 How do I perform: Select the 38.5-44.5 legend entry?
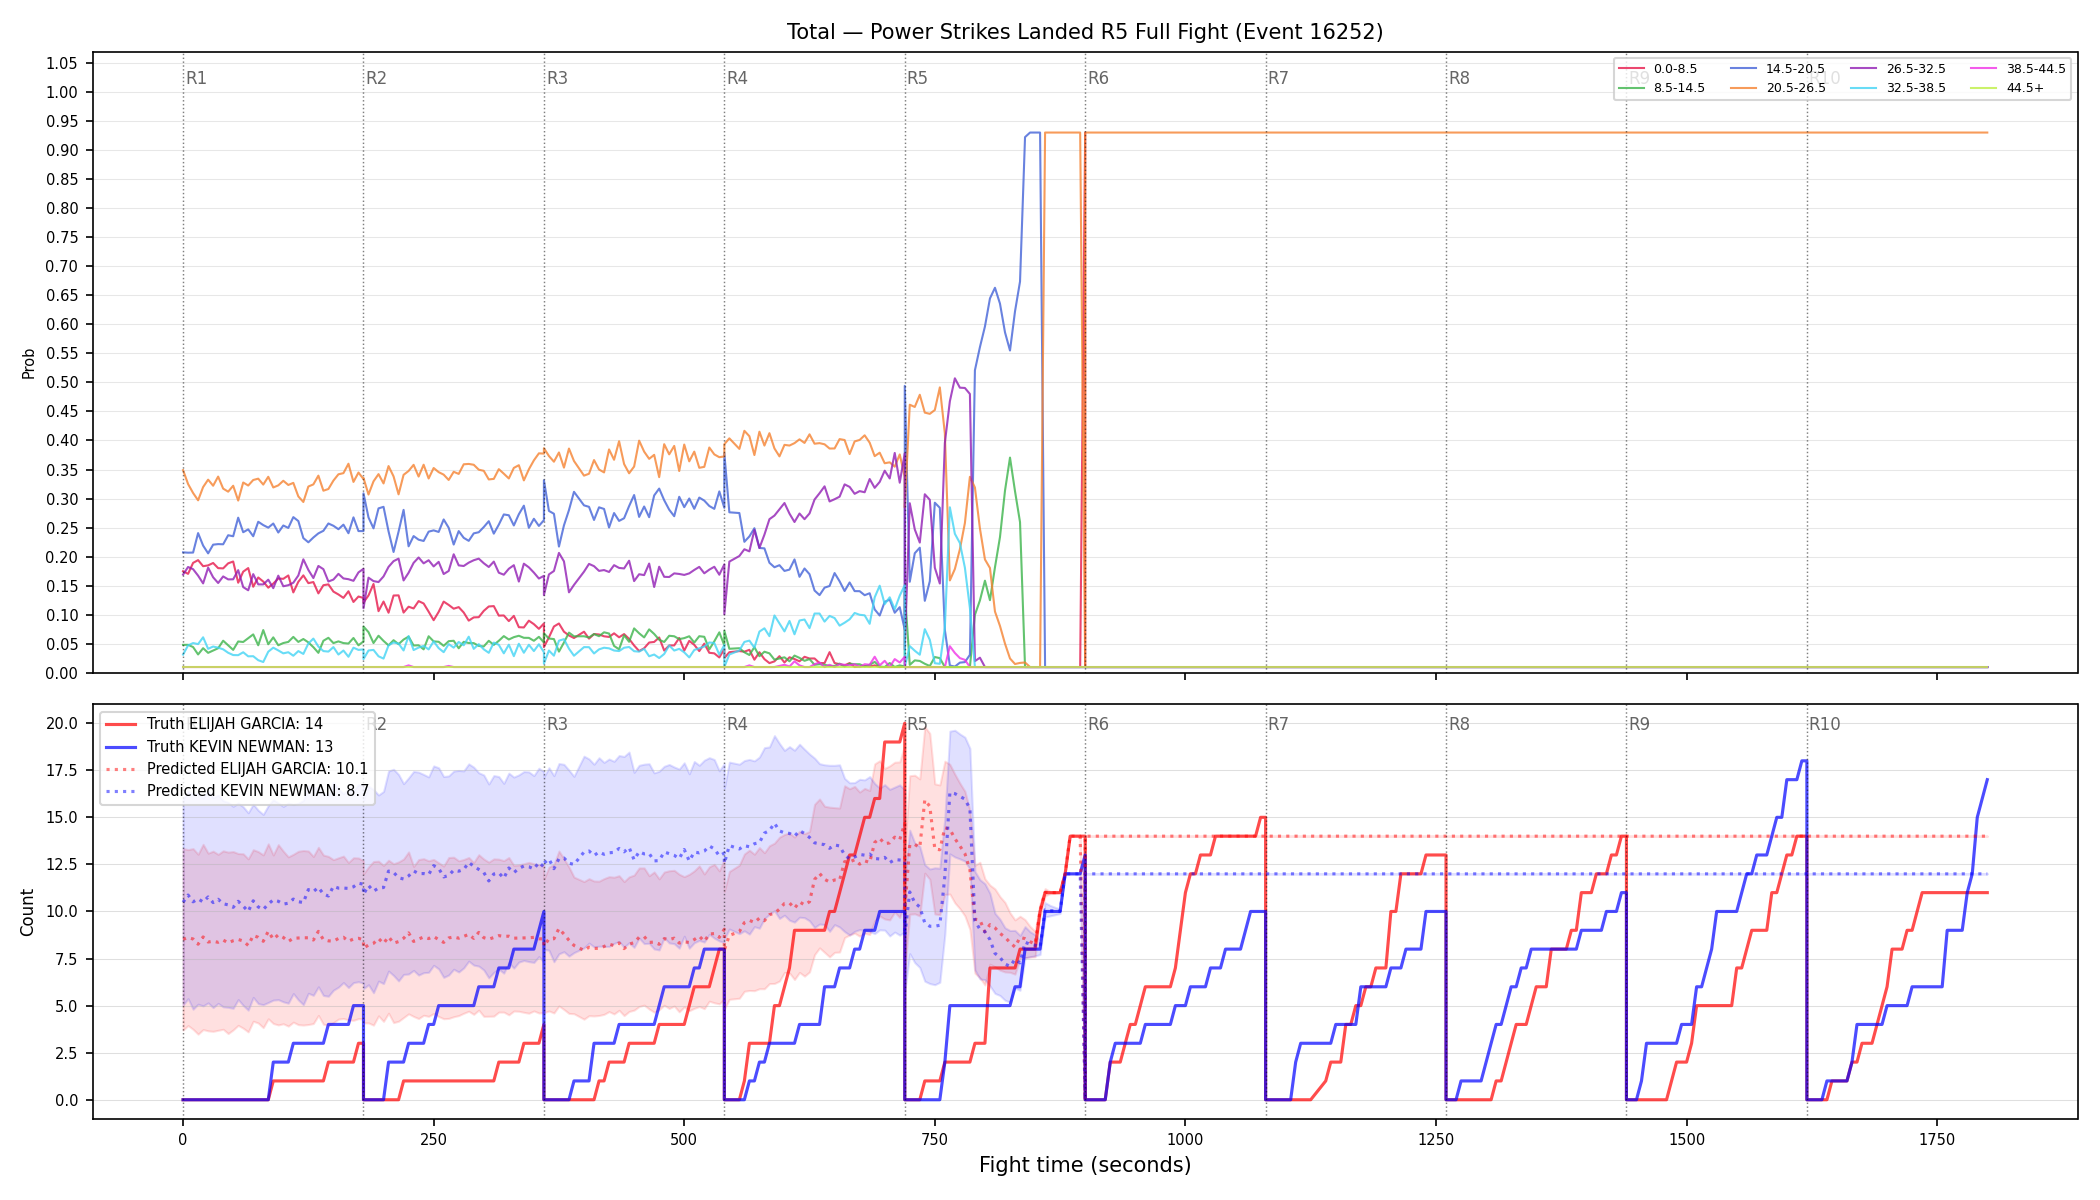(2018, 69)
